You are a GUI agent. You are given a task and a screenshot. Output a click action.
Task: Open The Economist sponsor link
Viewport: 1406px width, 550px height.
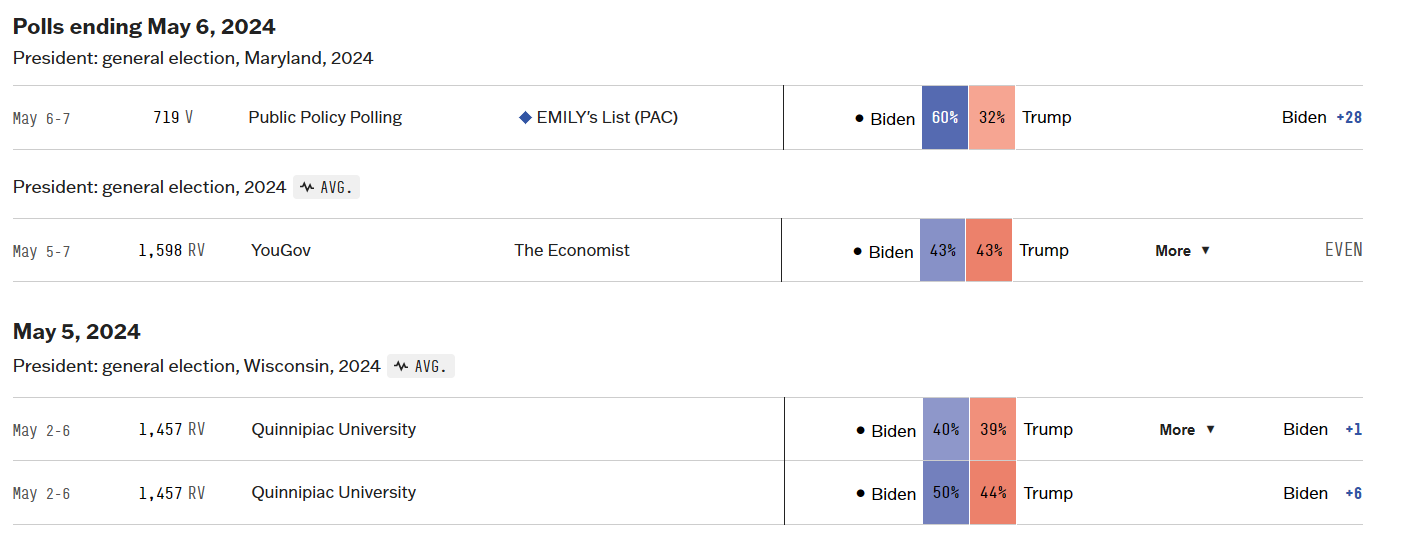point(572,250)
